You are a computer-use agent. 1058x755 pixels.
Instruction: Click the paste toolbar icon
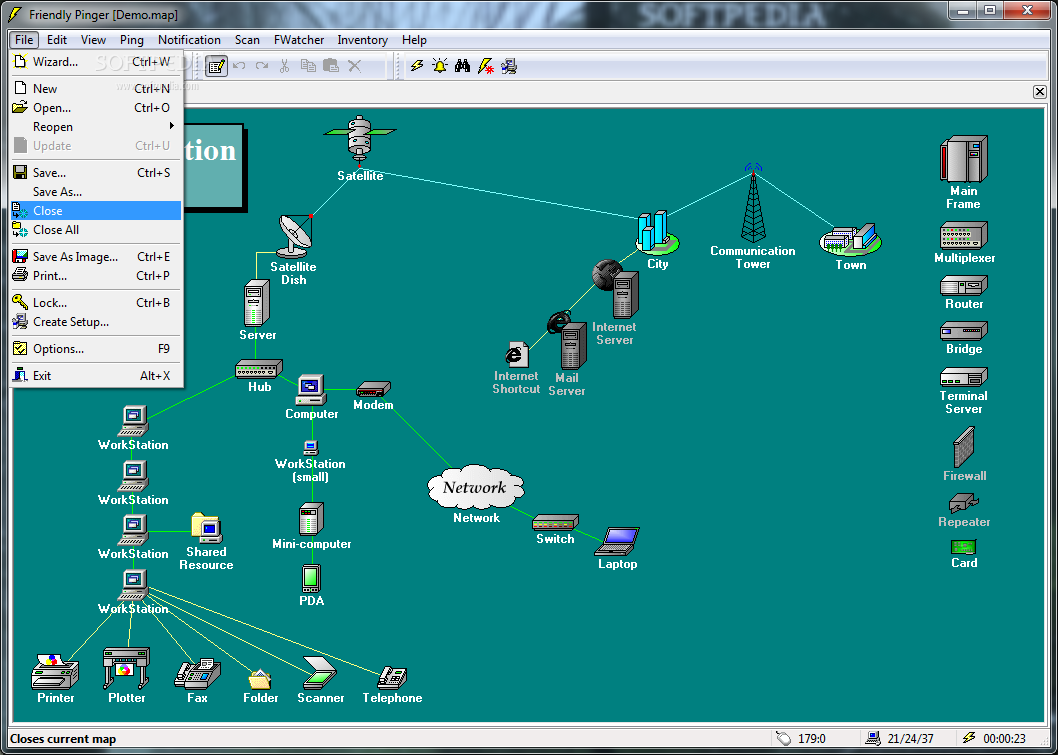[x=331, y=65]
